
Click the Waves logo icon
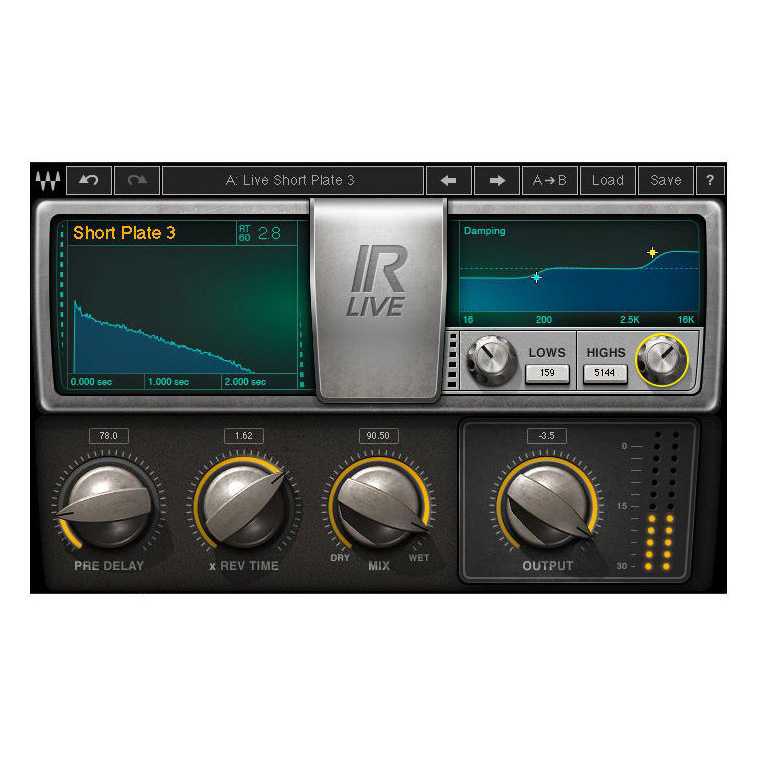coord(48,181)
